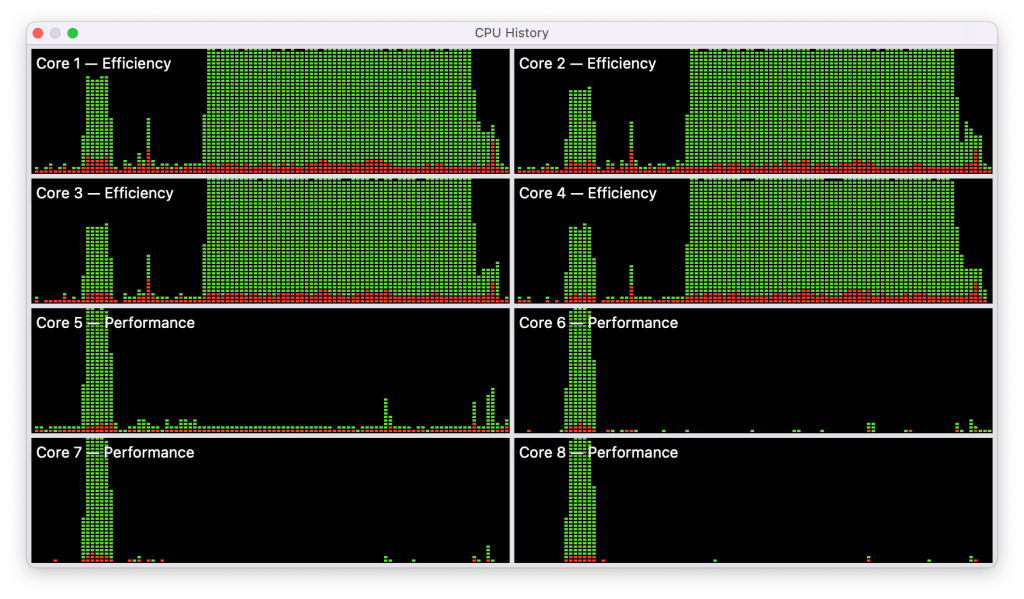Image resolution: width=1024 pixels, height=599 pixels.
Task: Minimize the CPU History window
Action: coord(55,33)
